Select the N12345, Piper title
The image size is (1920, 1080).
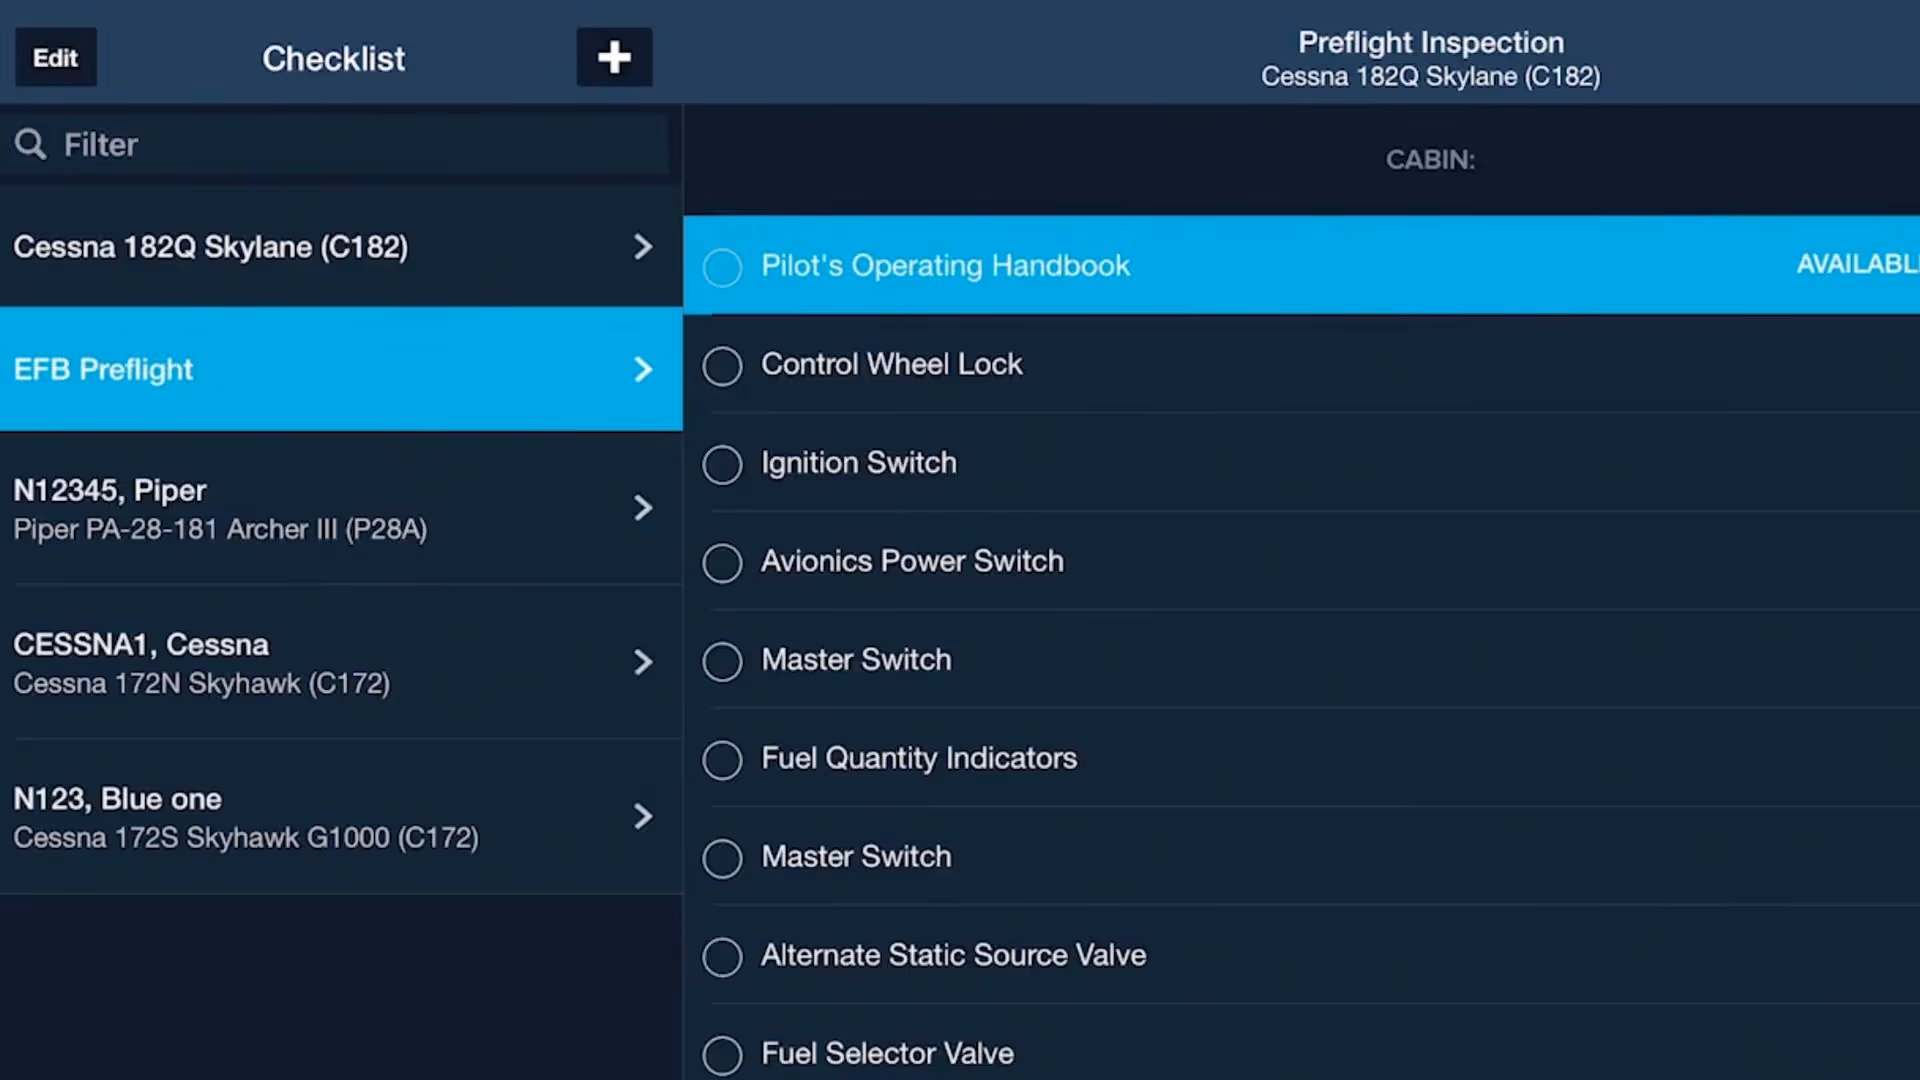(x=110, y=490)
